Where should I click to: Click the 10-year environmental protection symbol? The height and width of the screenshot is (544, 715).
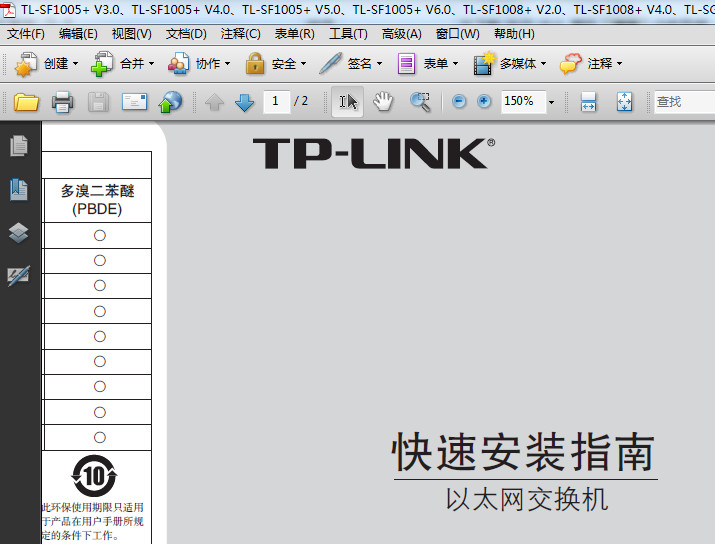94,476
